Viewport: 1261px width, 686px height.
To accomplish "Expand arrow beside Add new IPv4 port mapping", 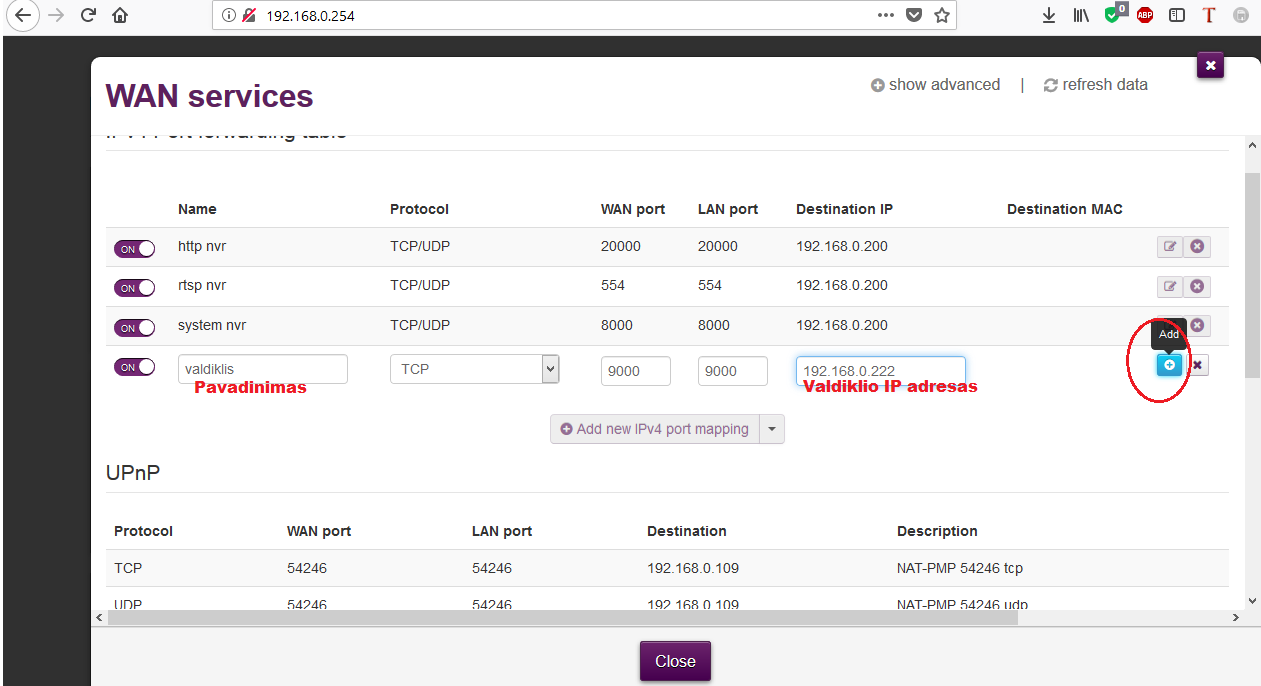I will (771, 429).
